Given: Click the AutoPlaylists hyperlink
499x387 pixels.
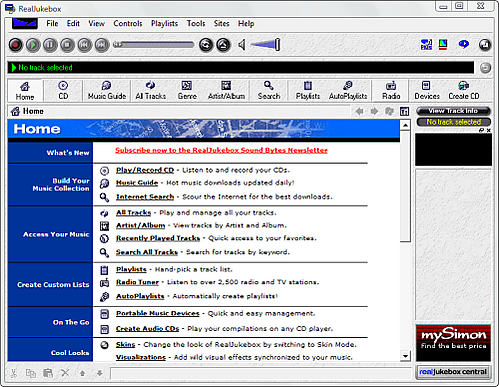Looking at the screenshot, I should [140, 296].
